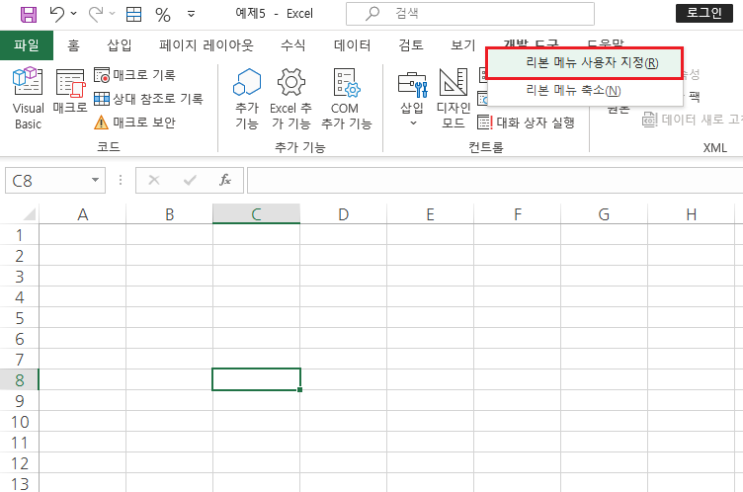743x492 pixels.
Task: Toggle 상대 참조로 기록 option
Action: [148, 99]
